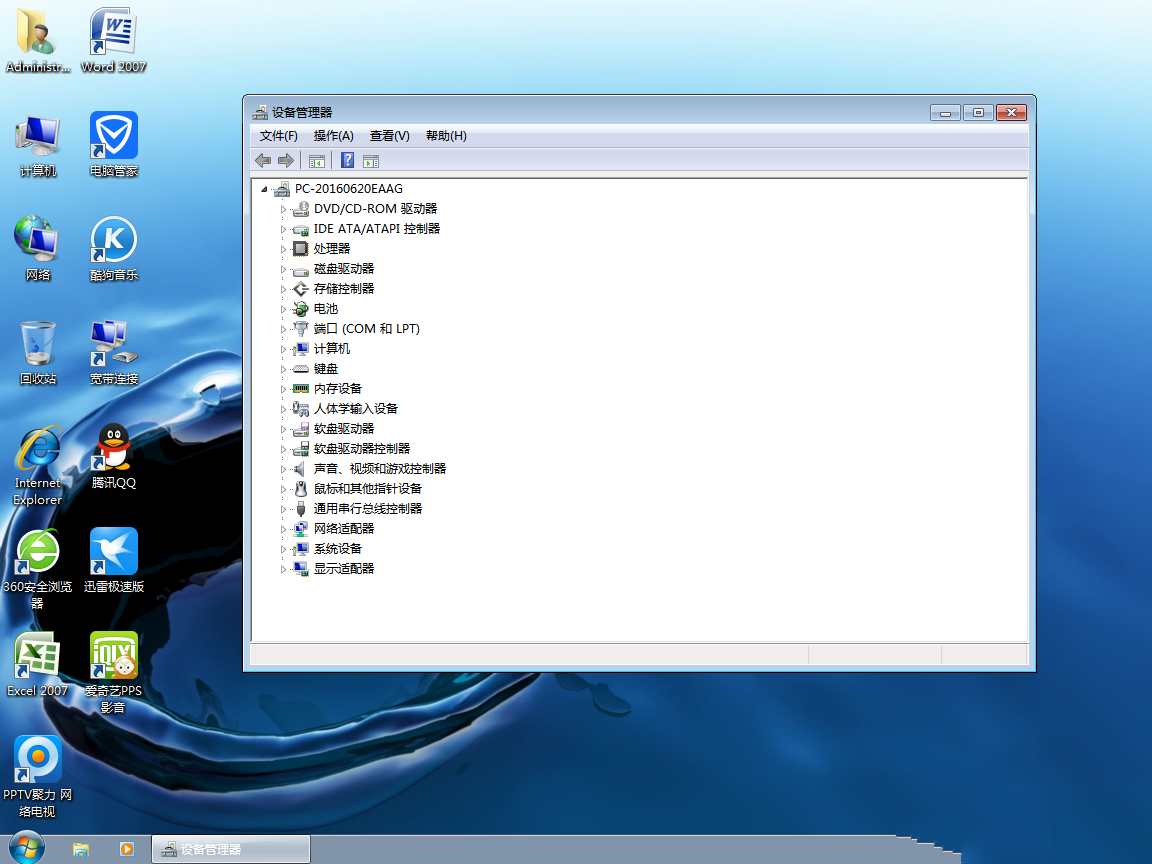Click the blue Help question-mark toolbar icon

coord(347,160)
